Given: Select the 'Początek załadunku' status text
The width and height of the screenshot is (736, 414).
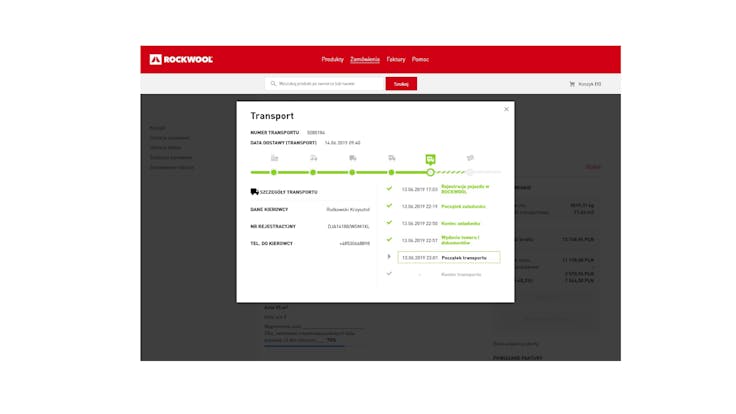Looking at the screenshot, I should tap(463, 207).
